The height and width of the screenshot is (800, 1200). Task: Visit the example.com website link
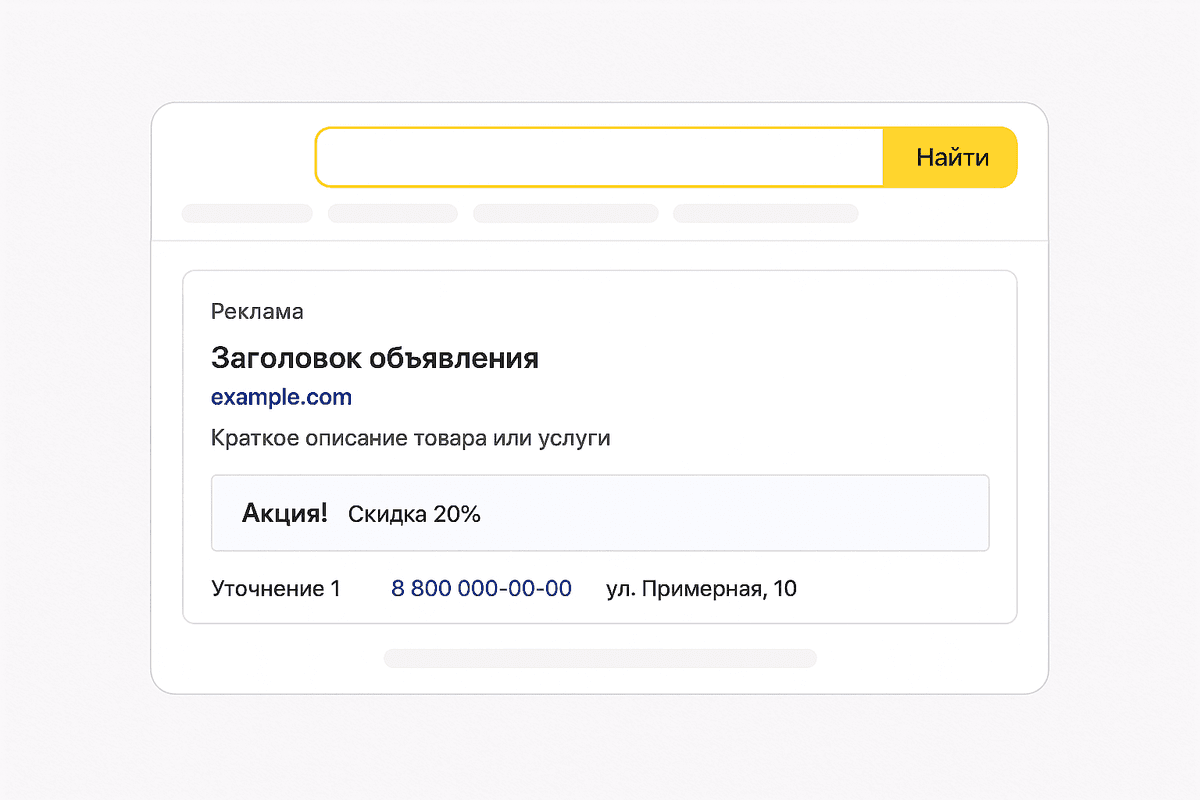click(281, 397)
